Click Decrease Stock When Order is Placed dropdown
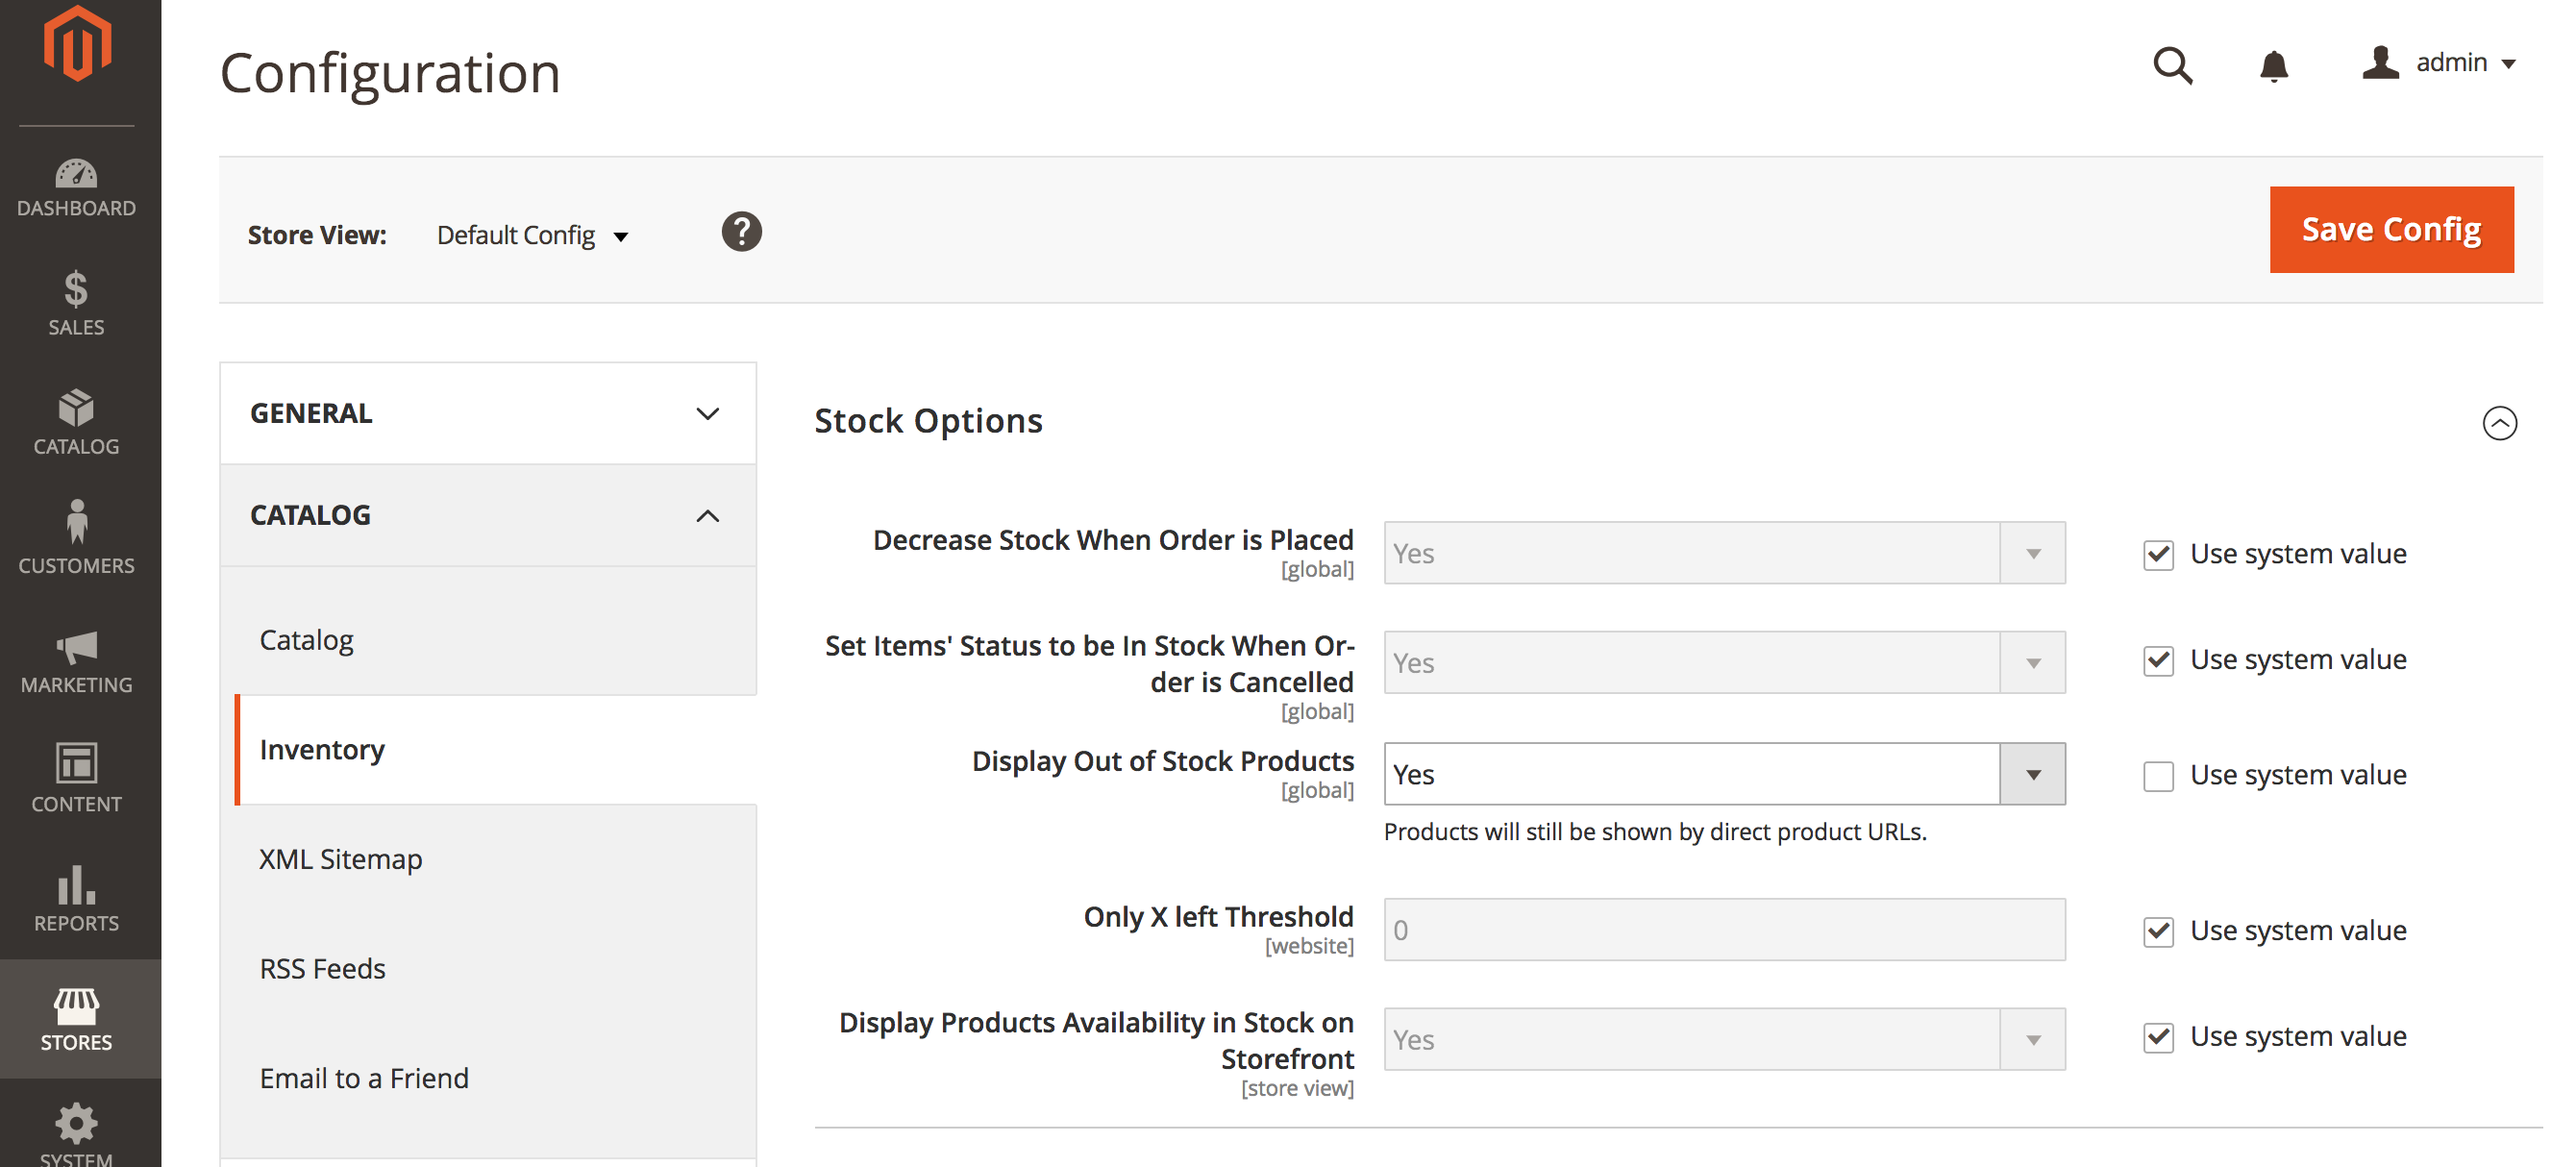 [1724, 553]
